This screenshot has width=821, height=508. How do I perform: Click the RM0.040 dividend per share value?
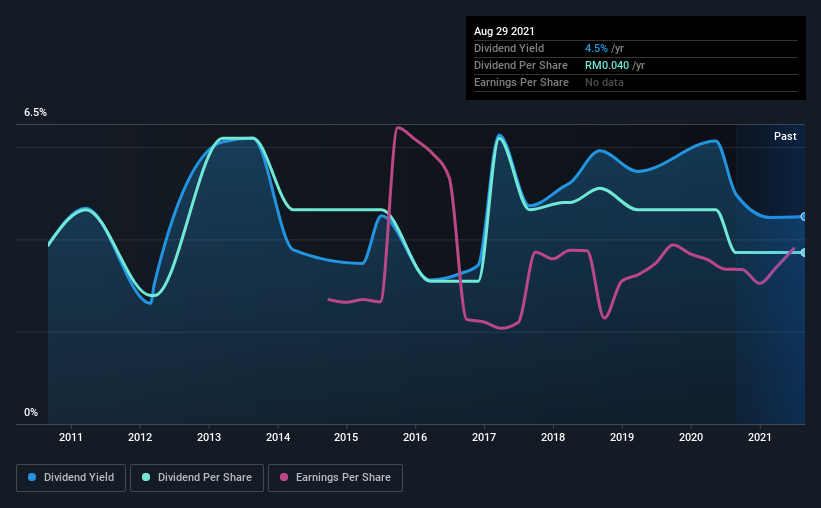click(x=607, y=65)
